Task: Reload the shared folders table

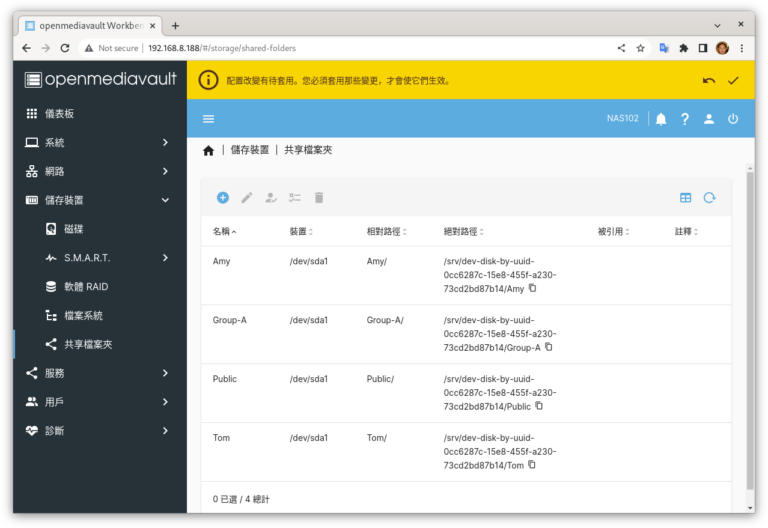Action: [709, 198]
